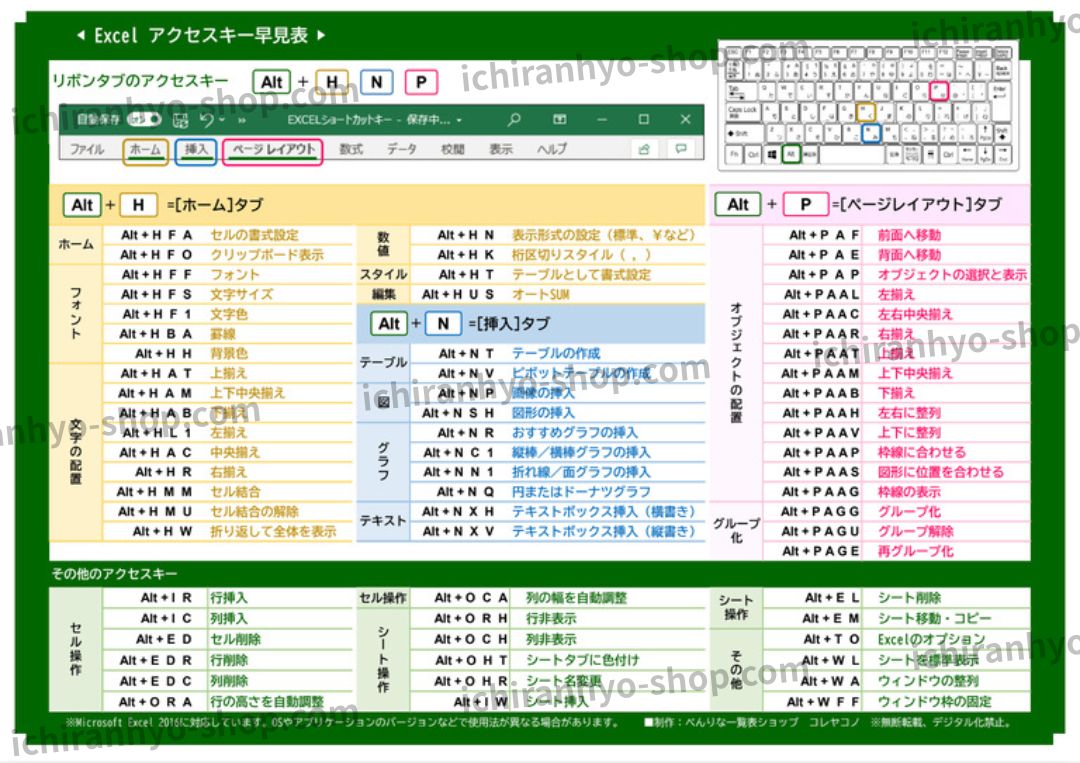Select the 挿入 ribbon tab
Screen dimensions: 1080x763
(x=196, y=150)
